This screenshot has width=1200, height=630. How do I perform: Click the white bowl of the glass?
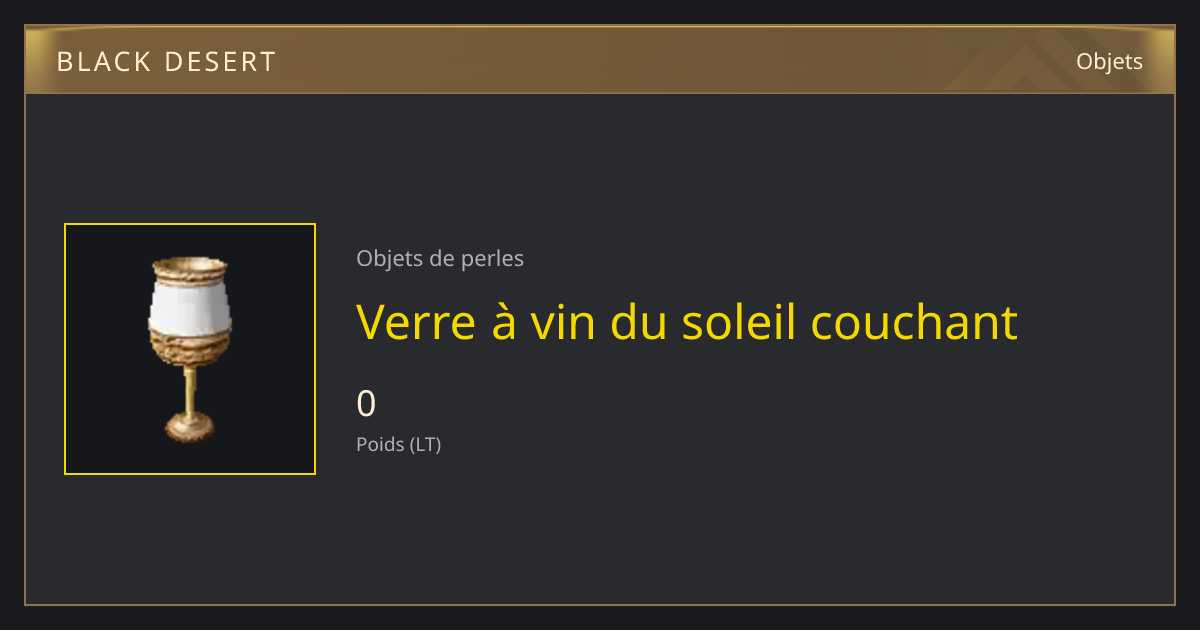190,305
